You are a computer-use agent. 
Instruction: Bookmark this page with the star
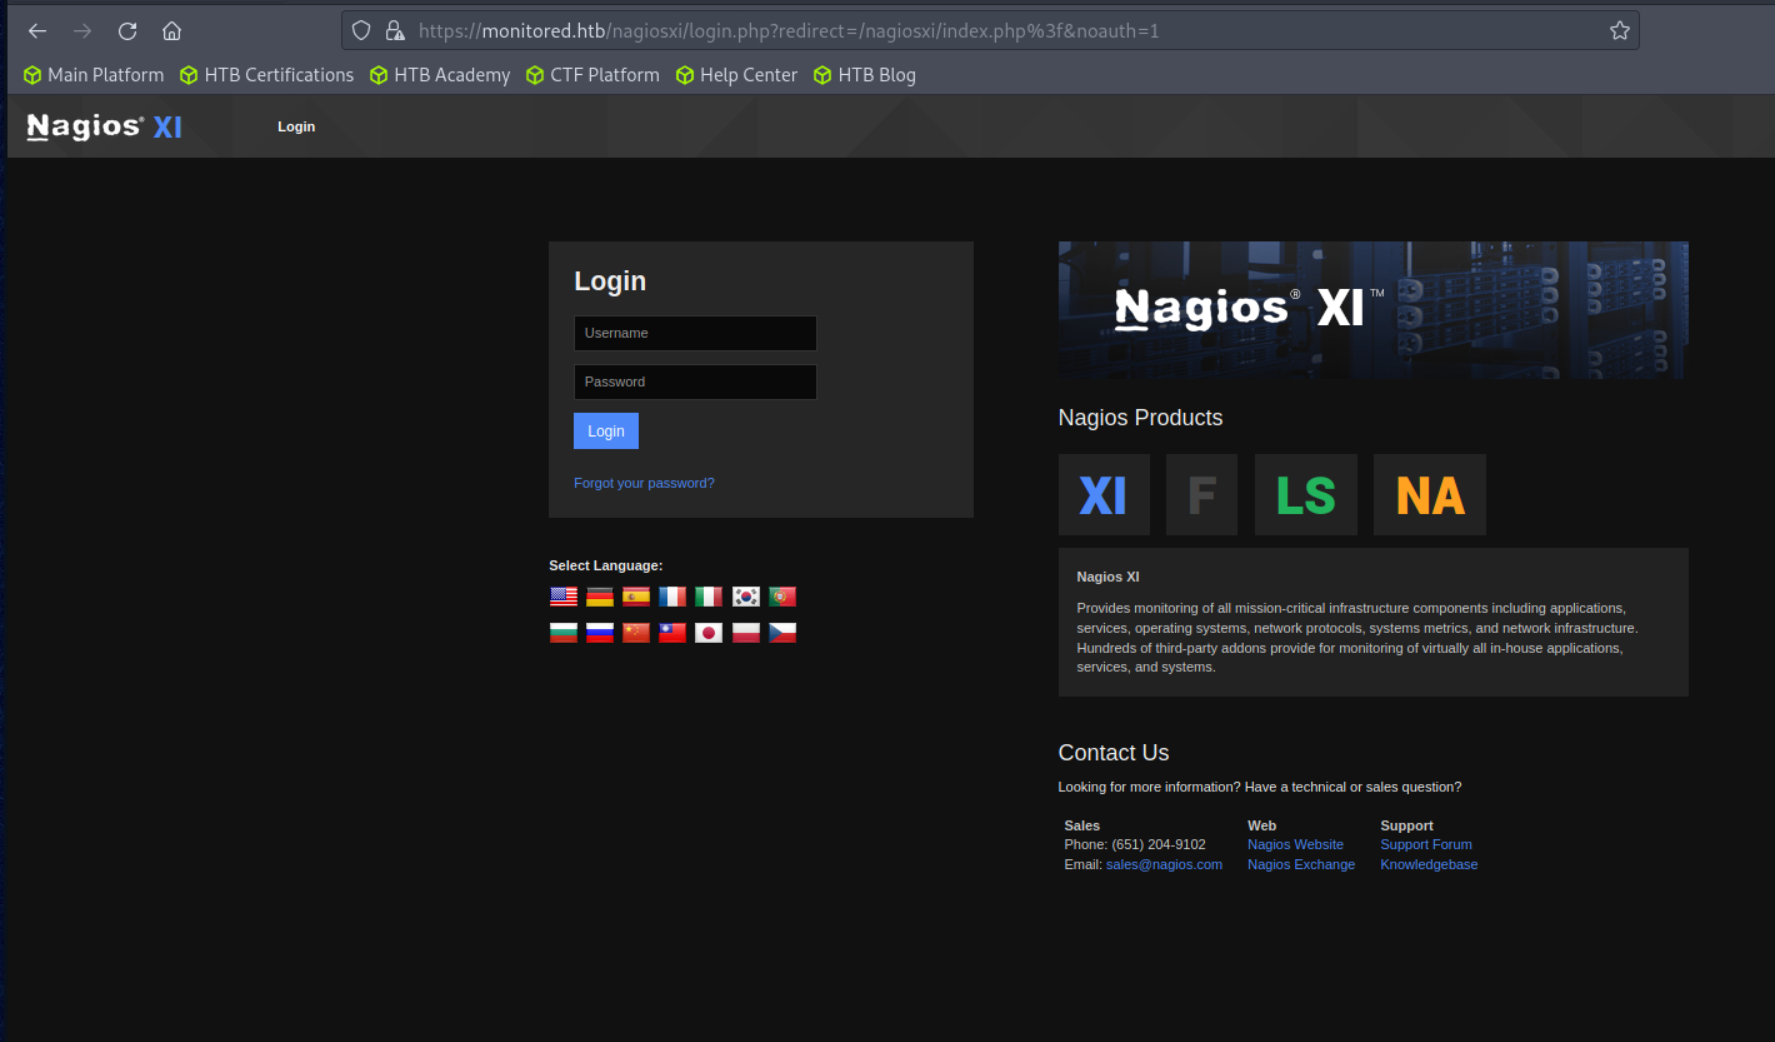click(1619, 31)
